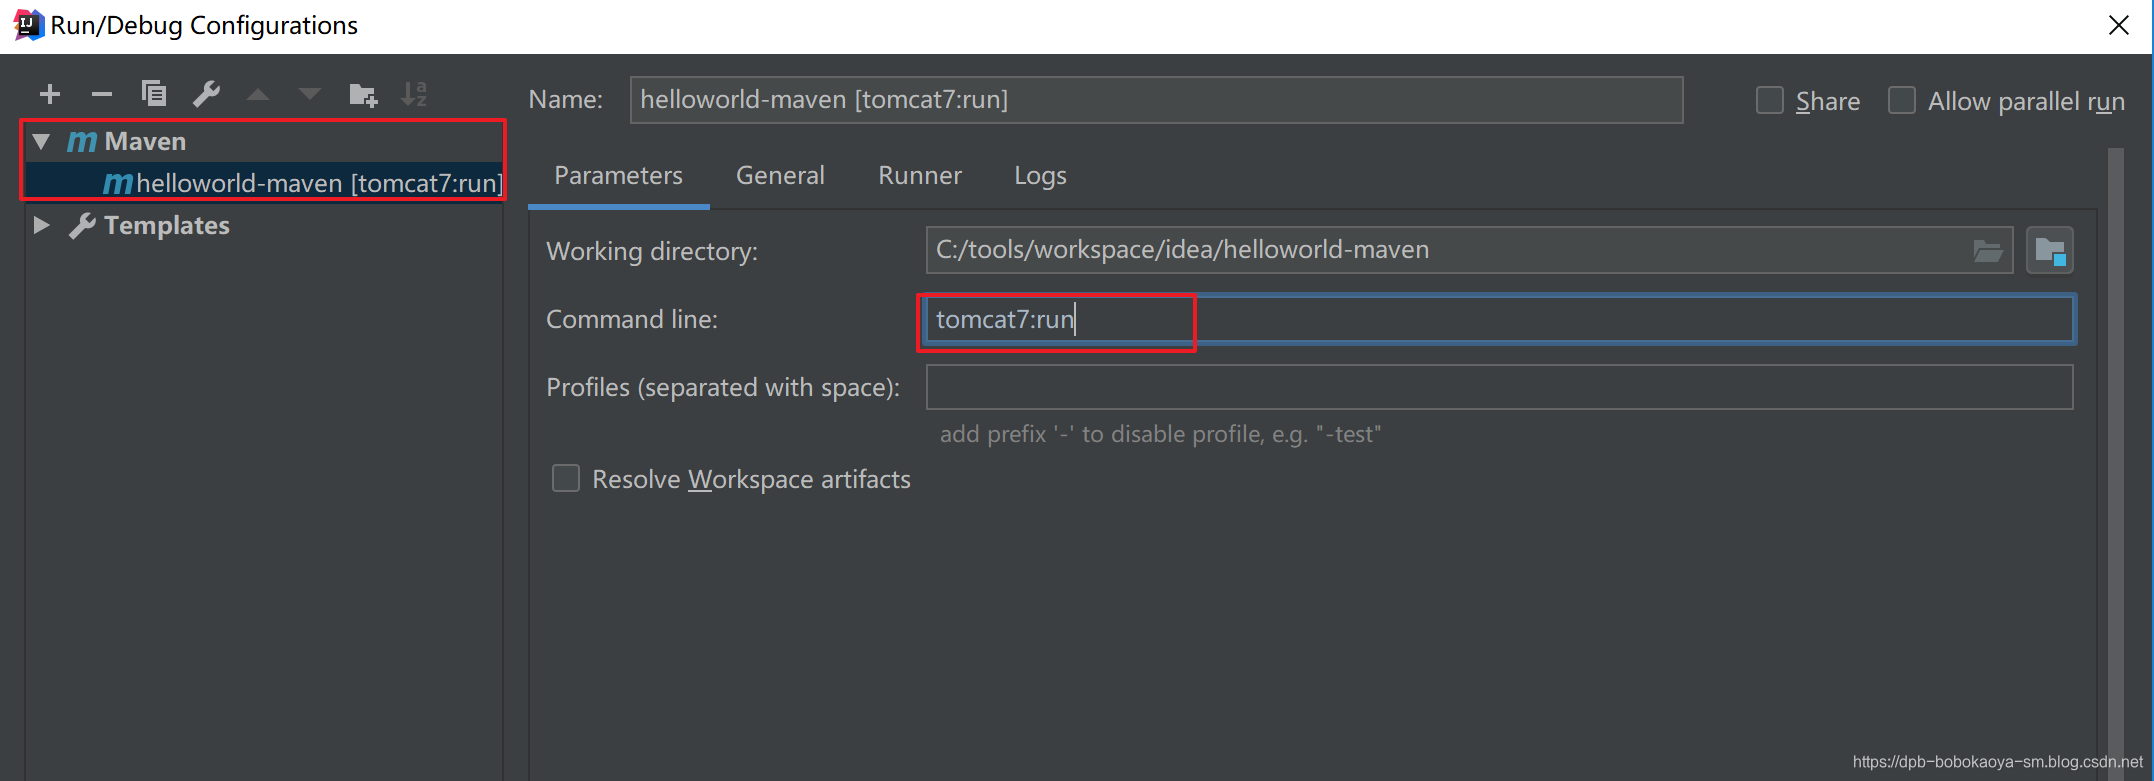The height and width of the screenshot is (781, 2154).
Task: Check Resolve Workspace artifacts option
Action: coord(566,479)
